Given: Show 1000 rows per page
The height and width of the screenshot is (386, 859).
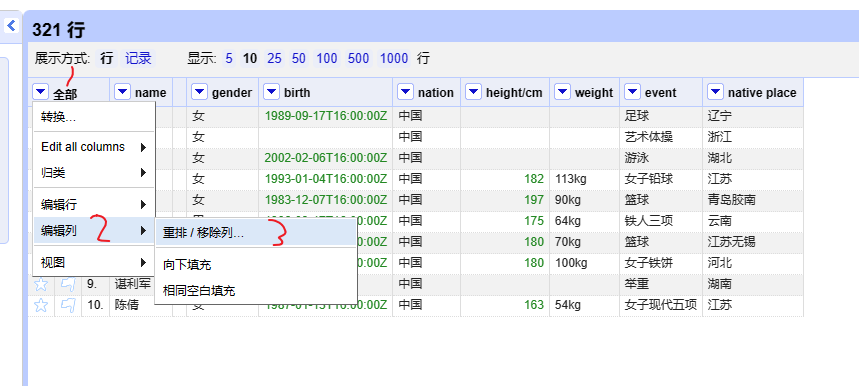Looking at the screenshot, I should coord(394,58).
